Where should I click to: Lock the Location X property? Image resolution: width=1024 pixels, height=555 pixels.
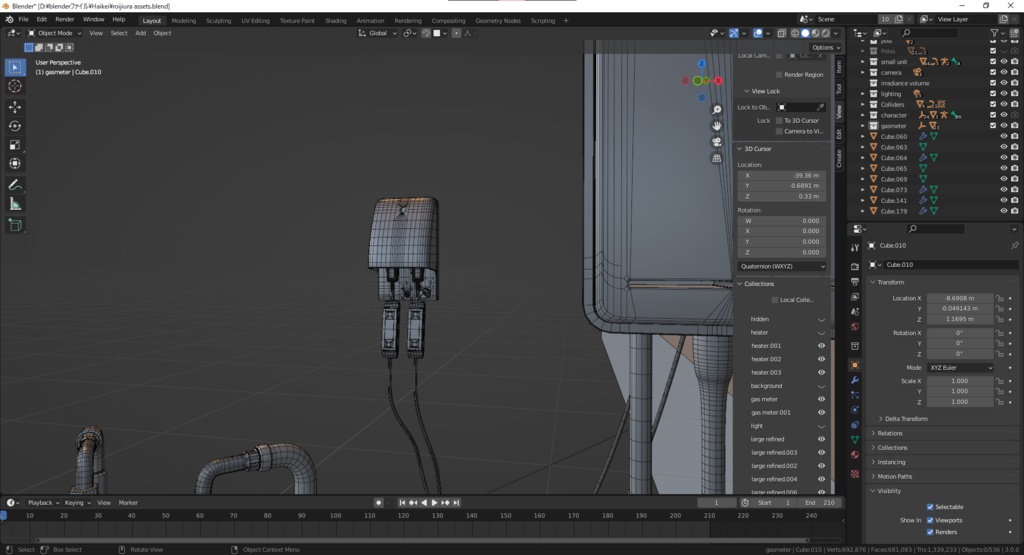click(x=1000, y=298)
